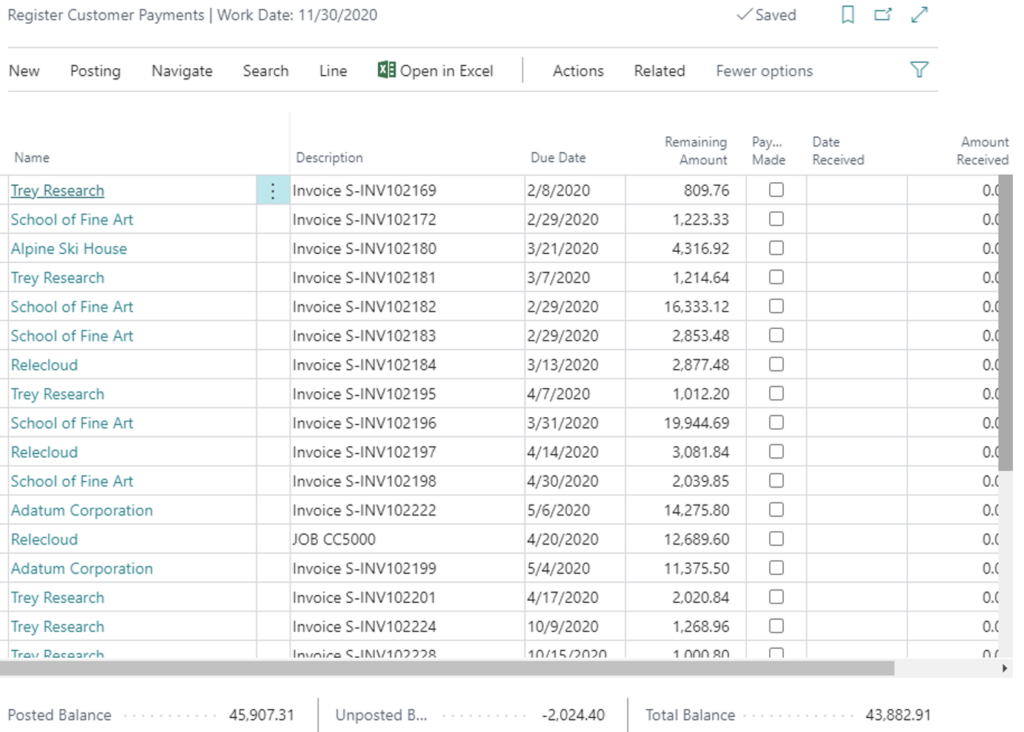Viewport: 1024px width, 732px height.
Task: Open the filter pane using the funnel icon
Action: click(x=918, y=70)
